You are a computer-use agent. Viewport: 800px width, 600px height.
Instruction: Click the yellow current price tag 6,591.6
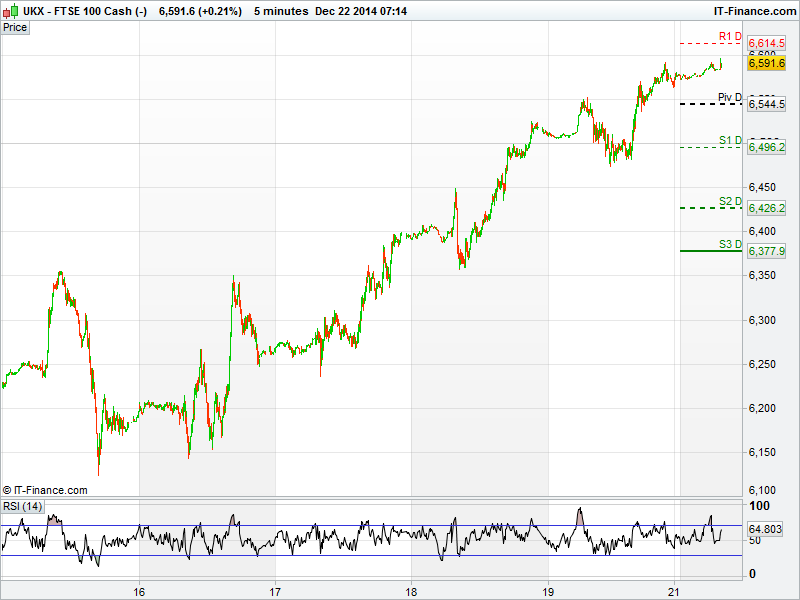click(767, 63)
